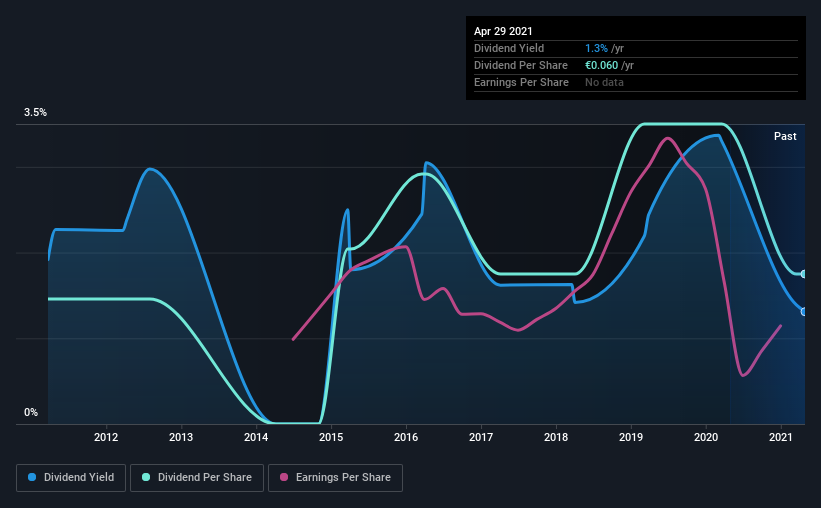
Task: Click the 2020 x-axis label
Action: [x=706, y=437]
